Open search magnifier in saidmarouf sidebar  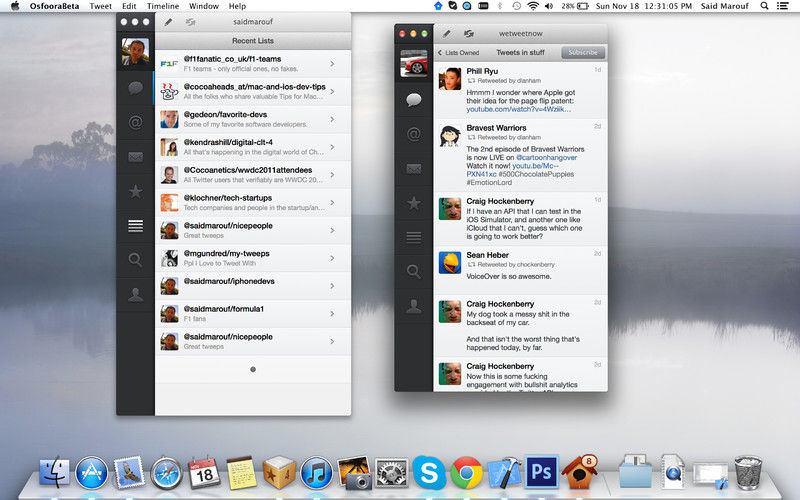click(135, 260)
